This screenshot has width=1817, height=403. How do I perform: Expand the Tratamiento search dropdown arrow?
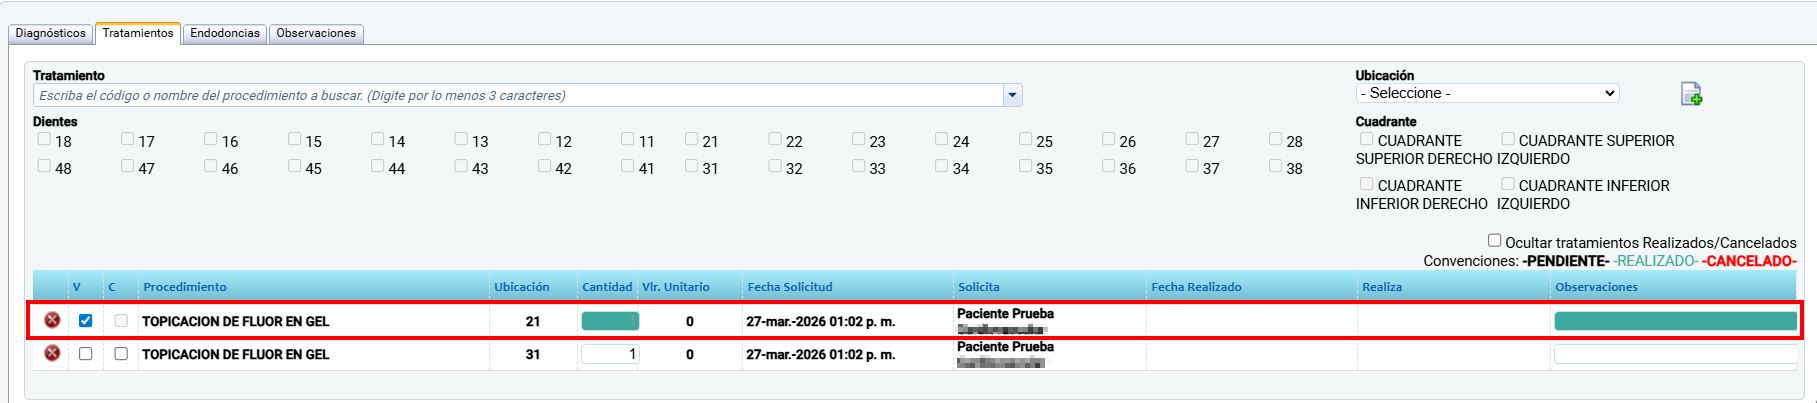click(1013, 95)
